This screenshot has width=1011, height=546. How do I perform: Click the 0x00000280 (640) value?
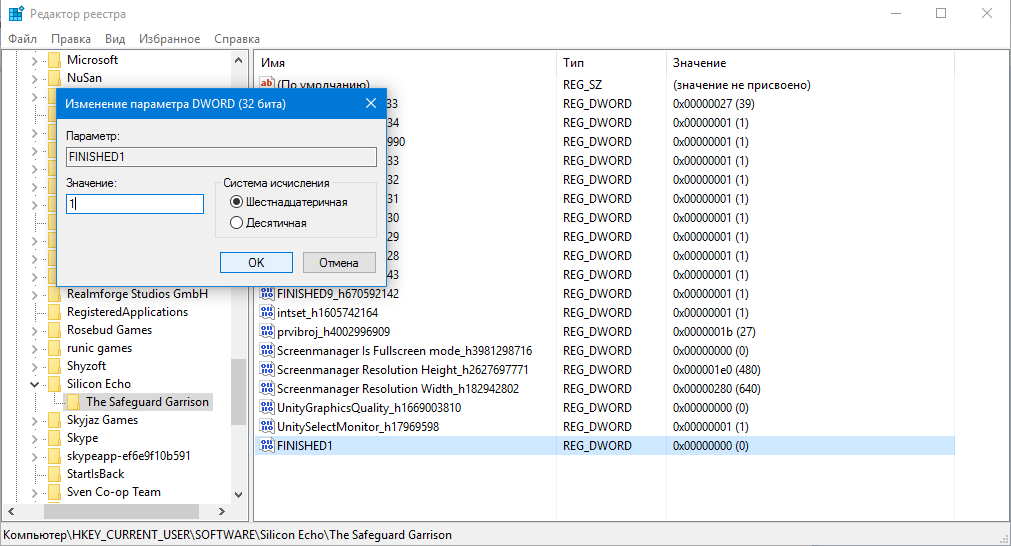tap(716, 389)
